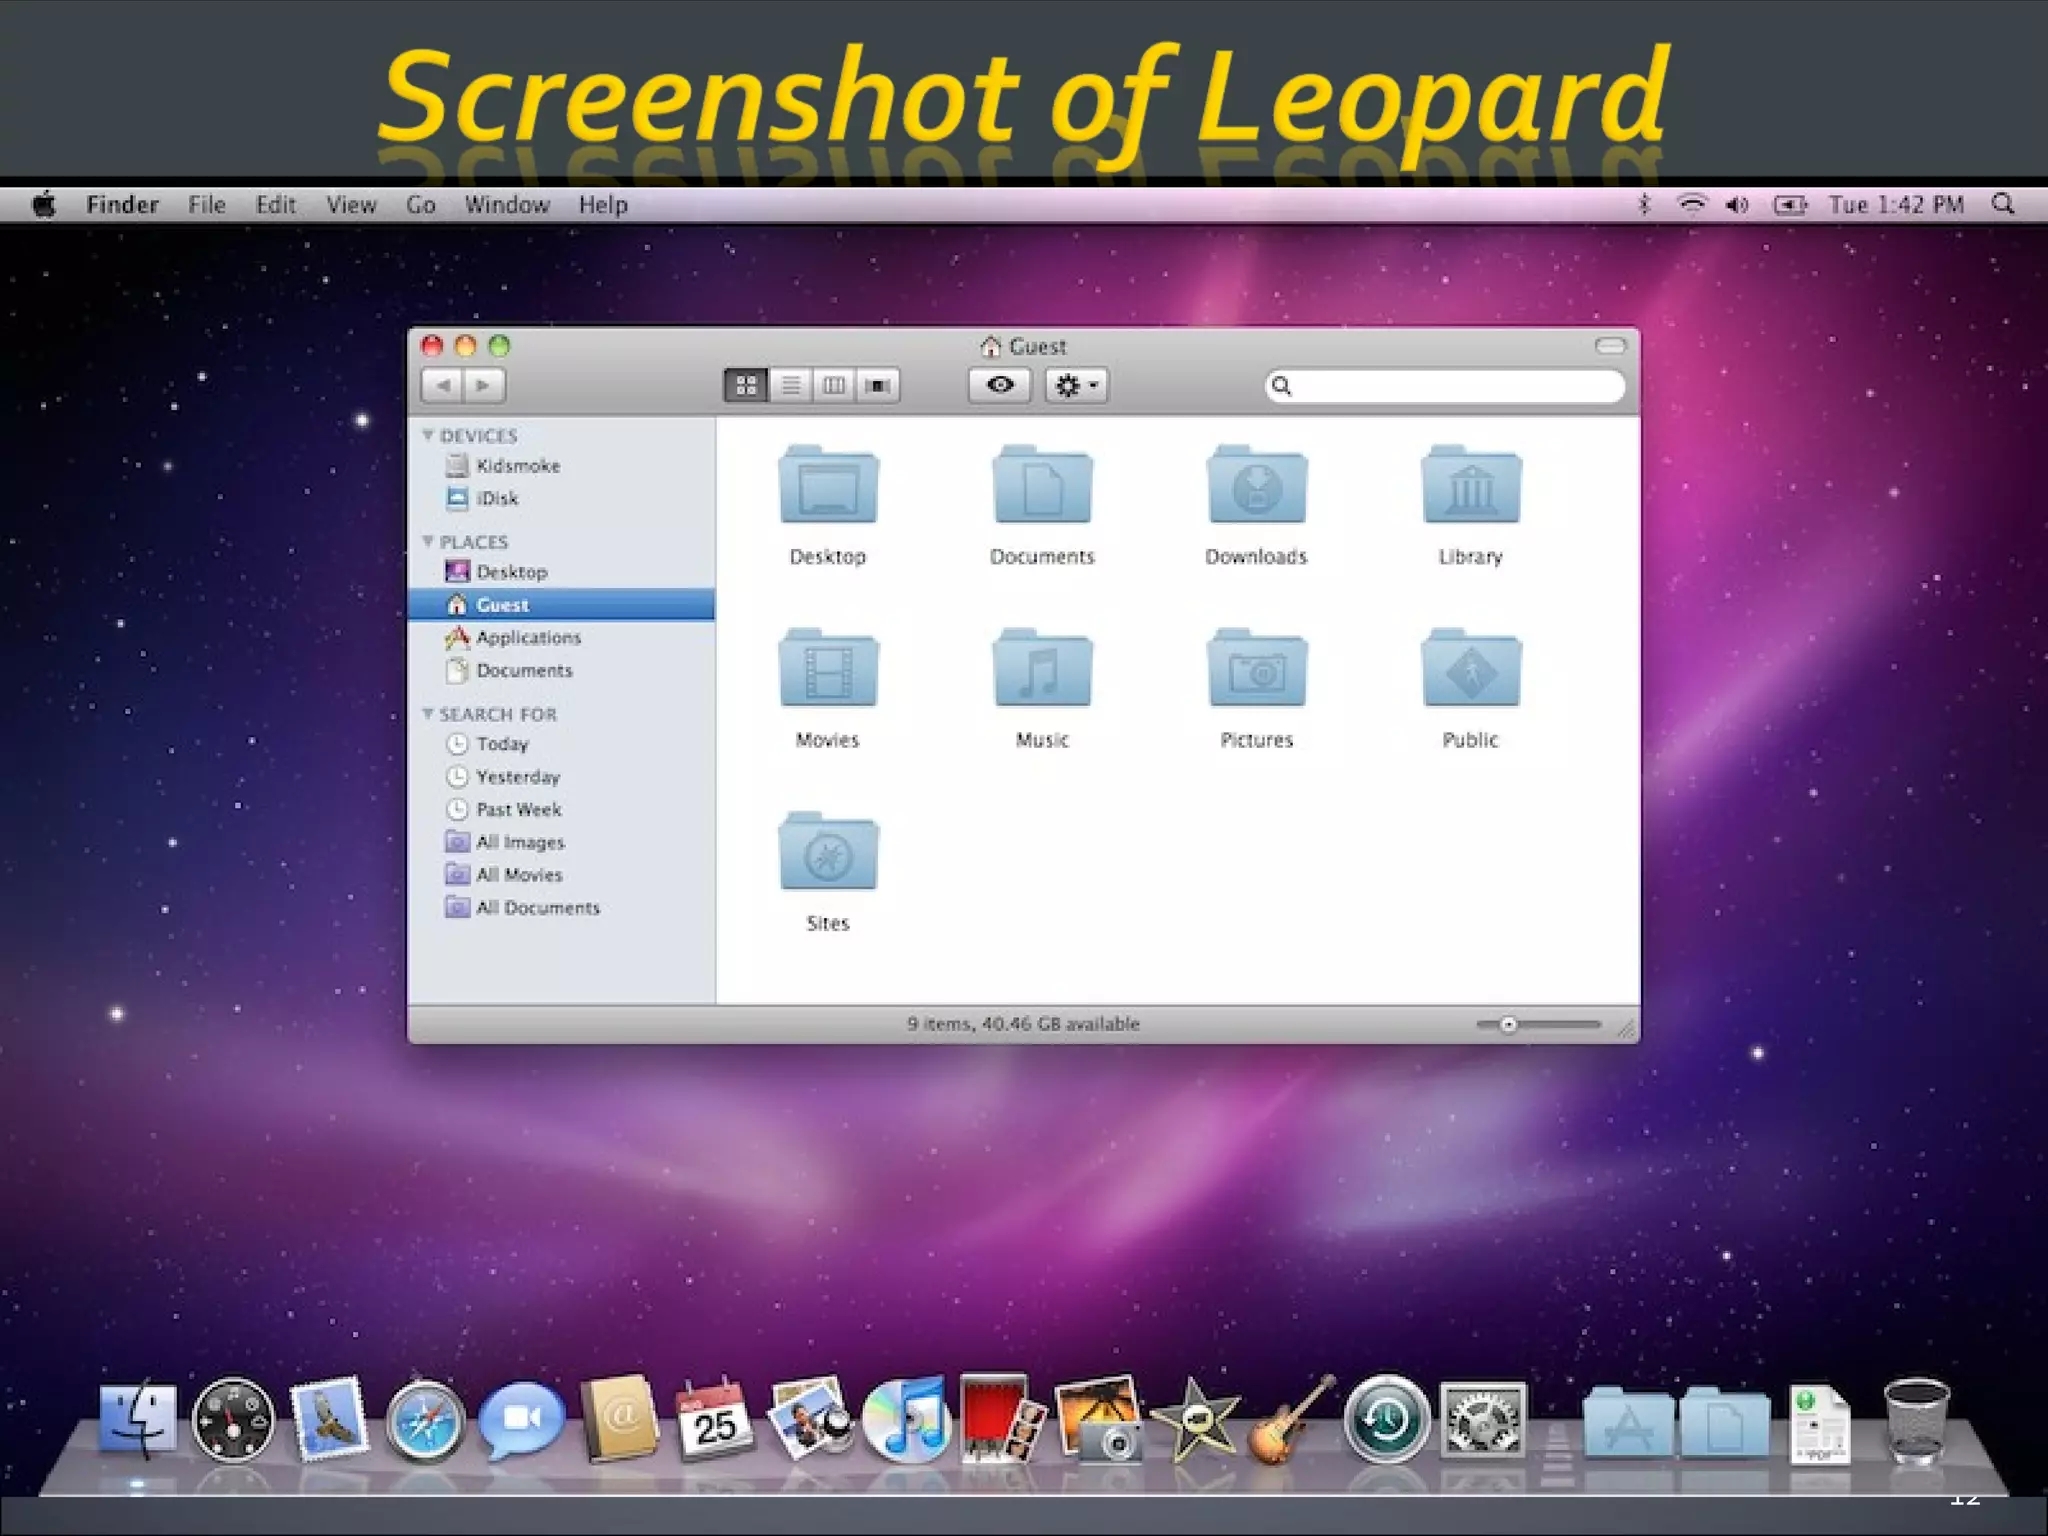This screenshot has width=2048, height=1536.
Task: Click the Finder back arrow button
Action: tap(443, 385)
